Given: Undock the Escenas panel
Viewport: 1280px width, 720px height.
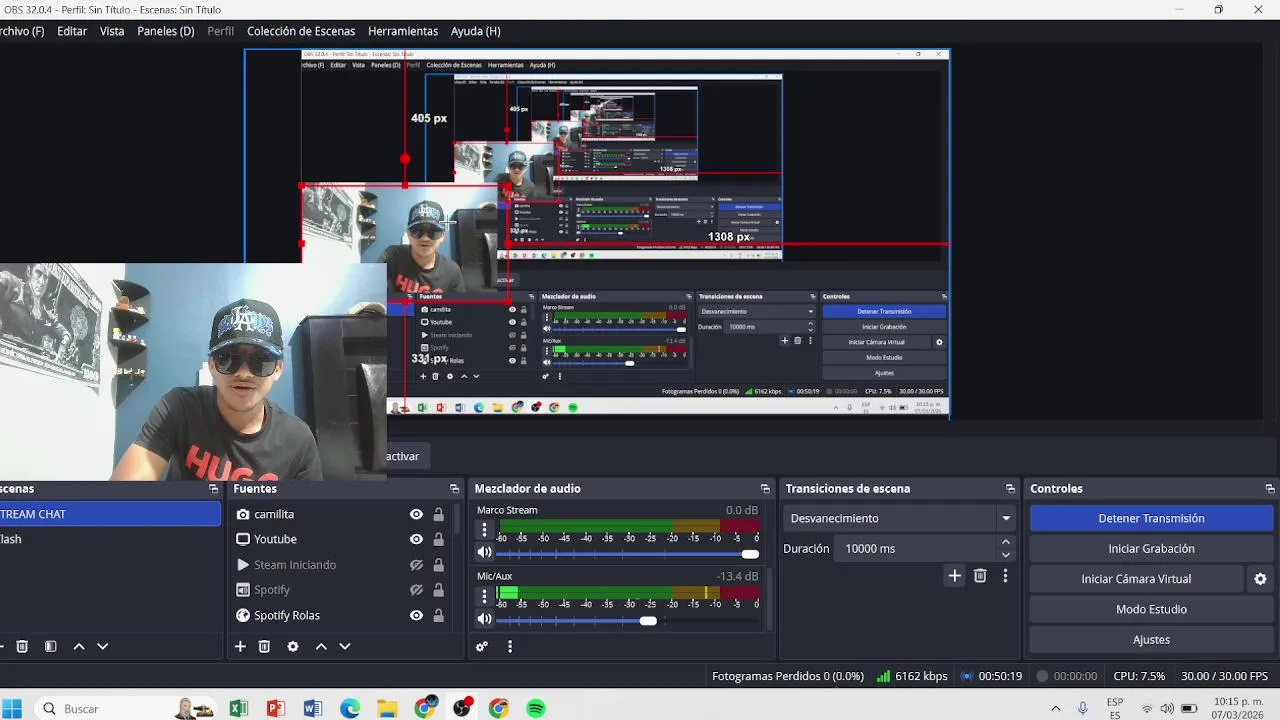Looking at the screenshot, I should [213, 489].
